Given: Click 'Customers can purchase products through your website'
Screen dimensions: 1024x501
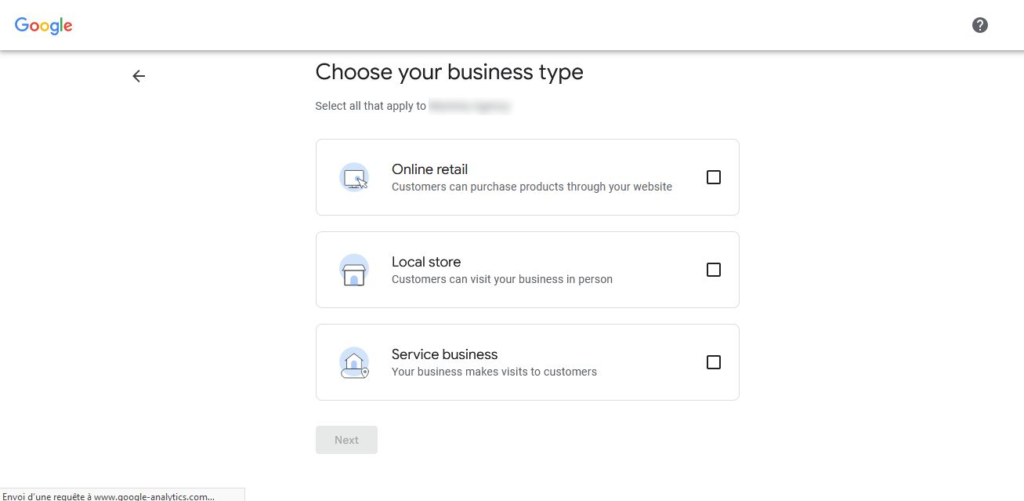Looking at the screenshot, I should [x=532, y=187].
